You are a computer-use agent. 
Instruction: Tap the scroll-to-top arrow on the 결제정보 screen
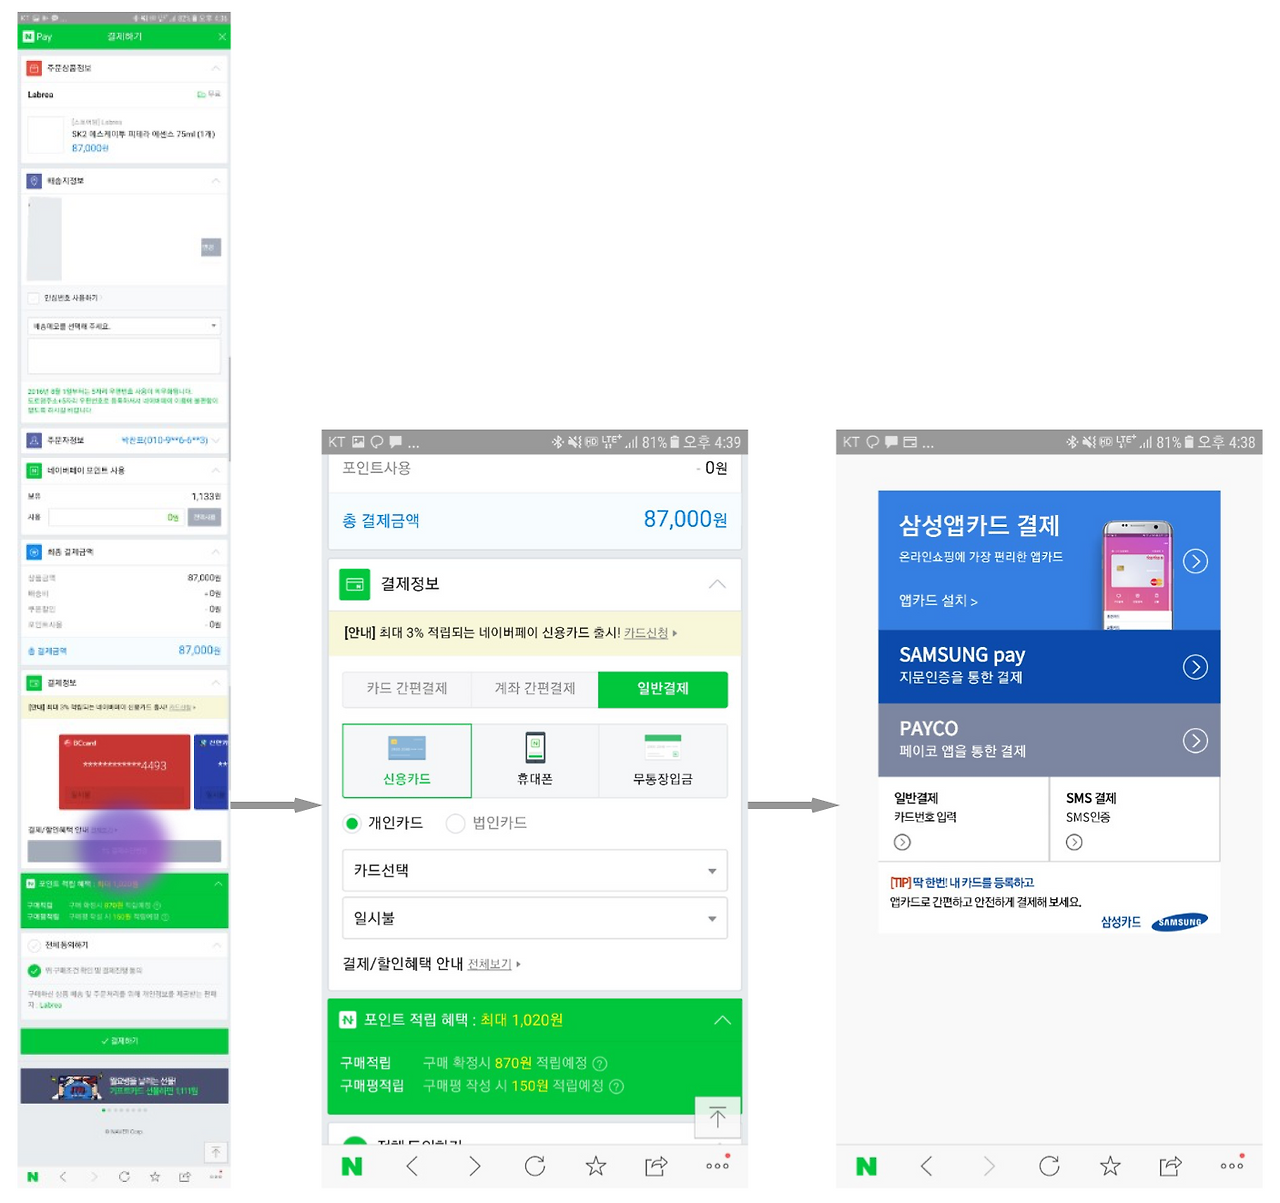pos(717,1117)
